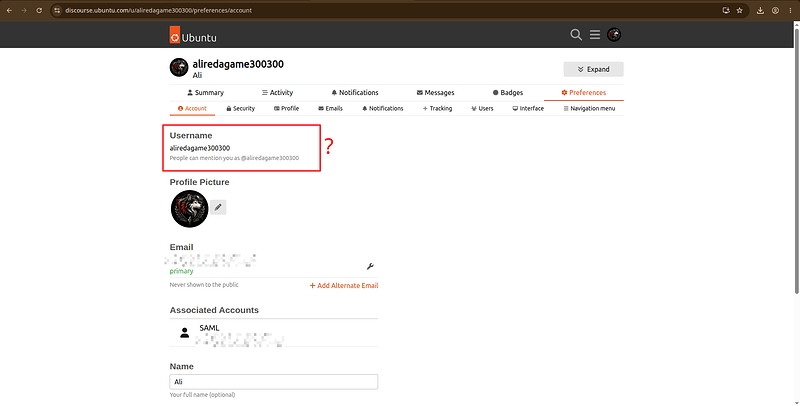Go to the Ubuntu logo home link
Screen dimensions: 800x406
[x=193, y=35]
